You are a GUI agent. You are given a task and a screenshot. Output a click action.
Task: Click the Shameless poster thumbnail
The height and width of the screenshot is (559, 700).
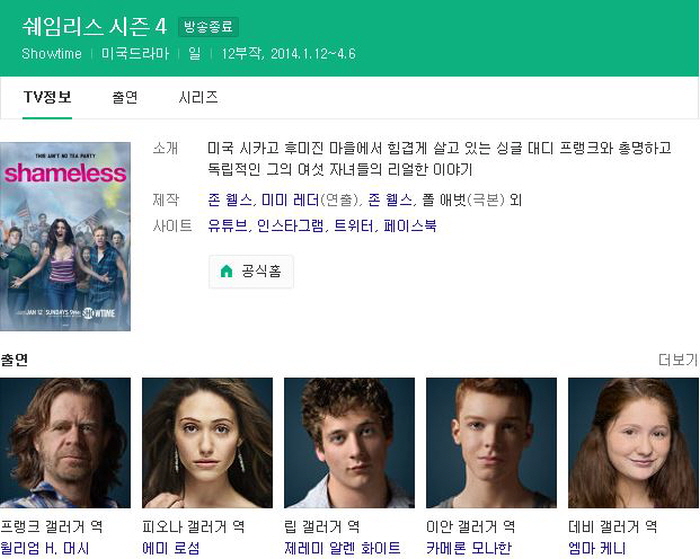coord(65,236)
